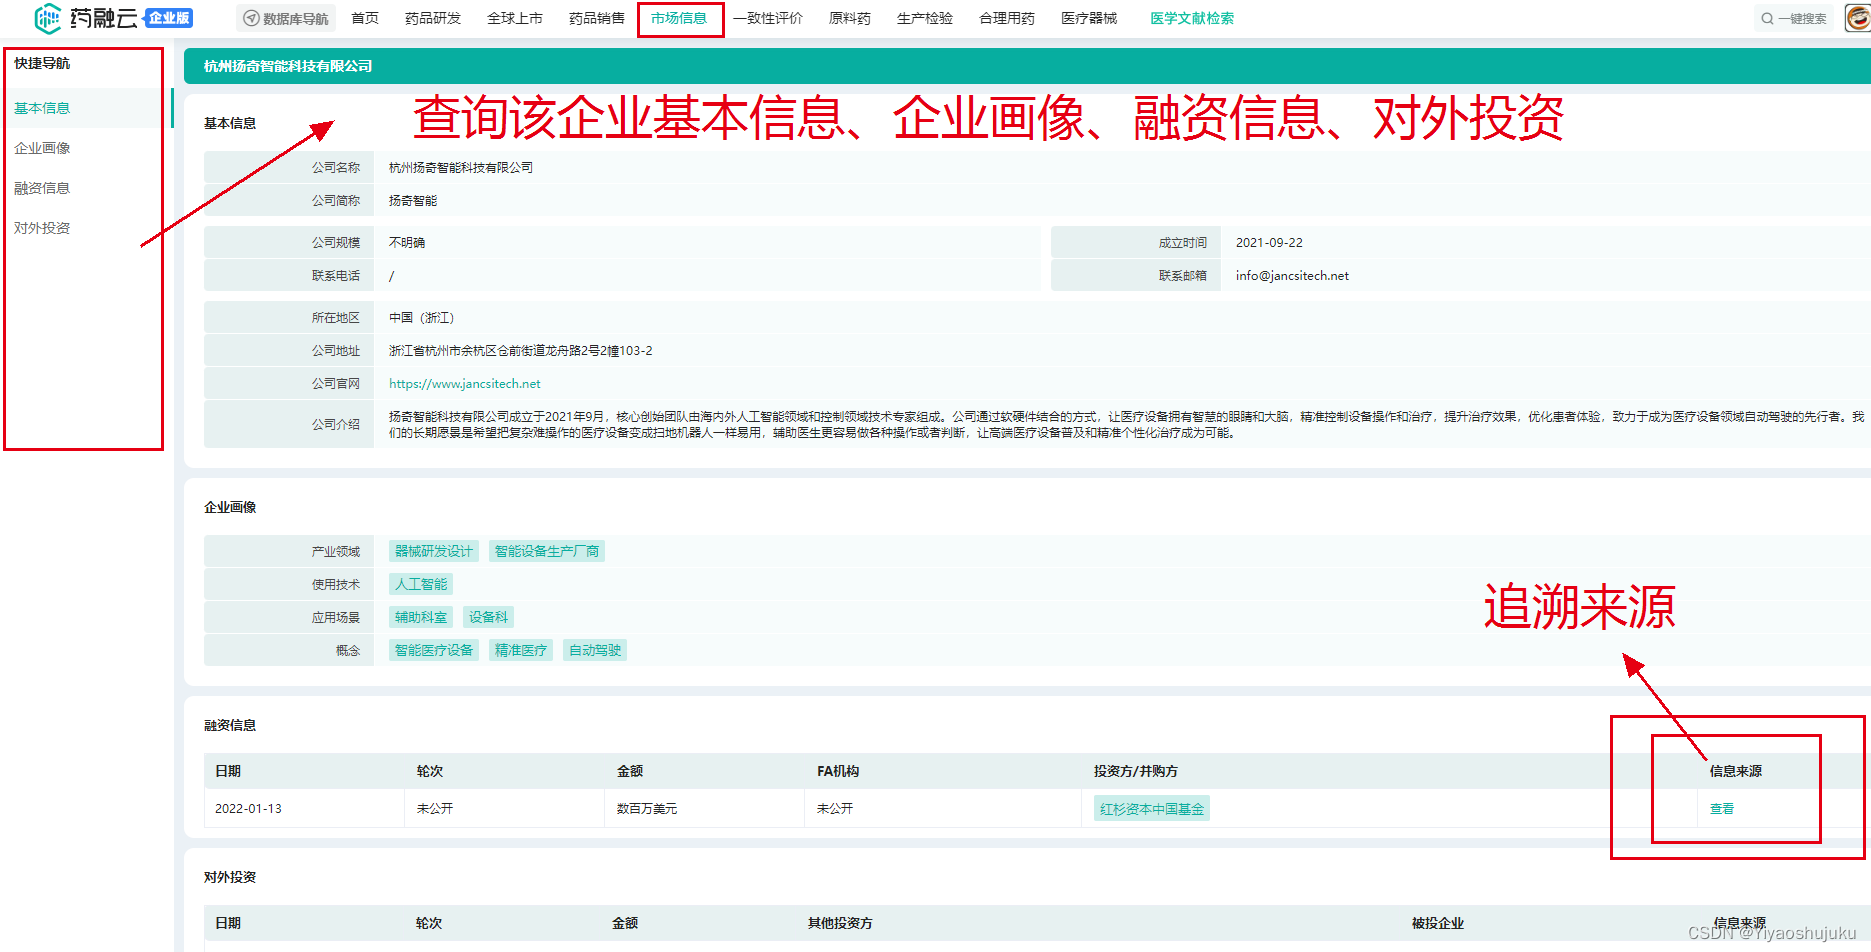Click the 企业版 badge

coord(169,18)
